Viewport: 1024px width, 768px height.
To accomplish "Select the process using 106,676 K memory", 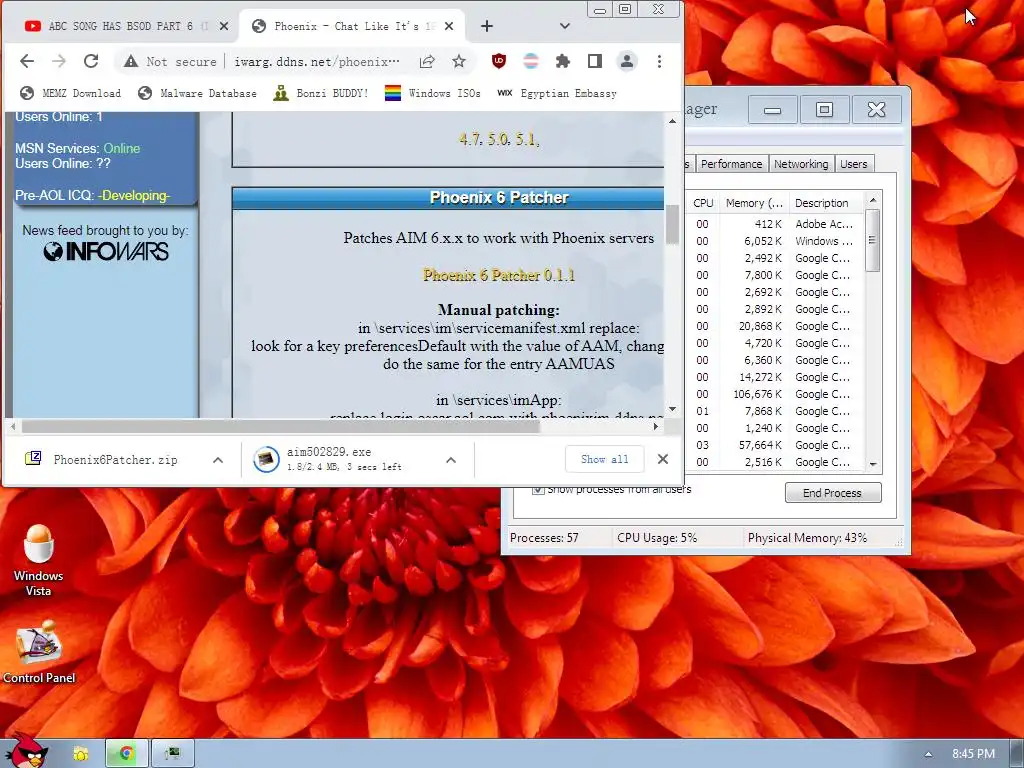I will click(776, 394).
